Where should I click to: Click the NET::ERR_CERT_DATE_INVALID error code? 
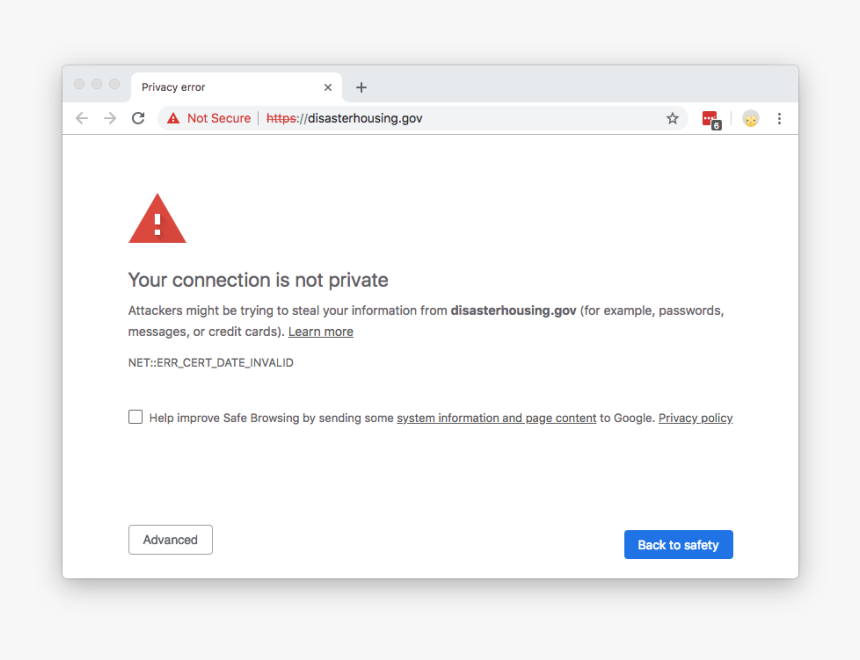pos(211,363)
